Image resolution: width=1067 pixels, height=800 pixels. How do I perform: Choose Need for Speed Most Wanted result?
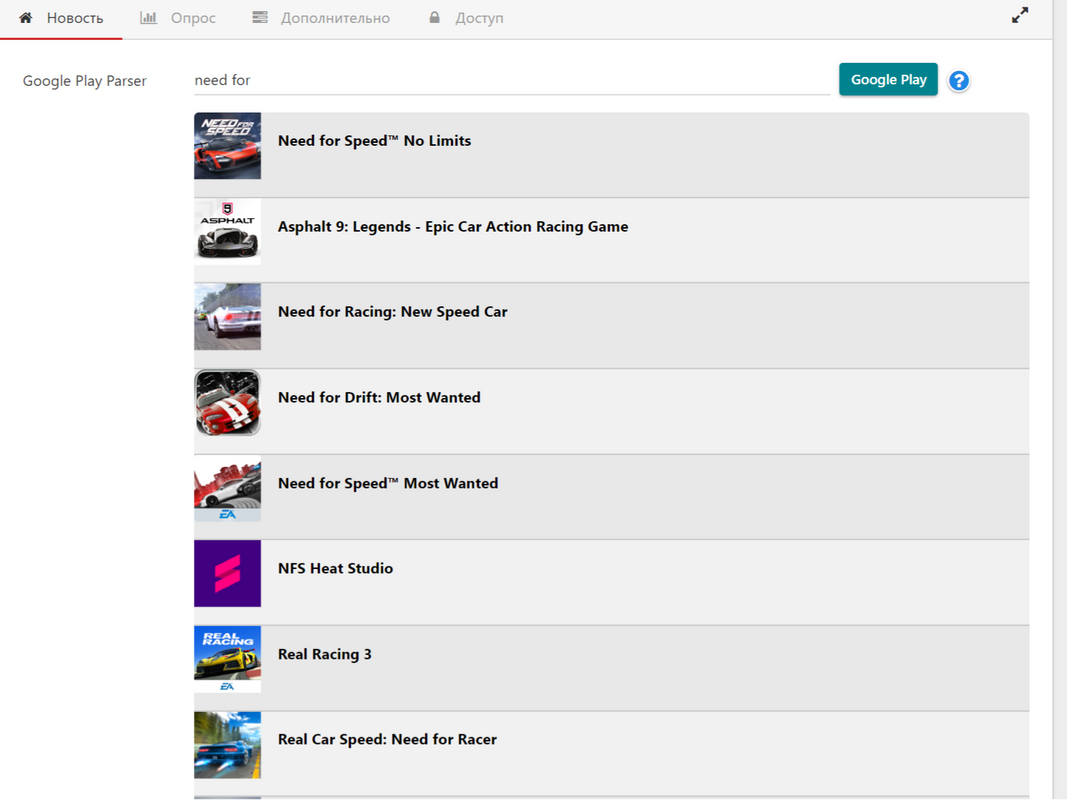coord(611,497)
